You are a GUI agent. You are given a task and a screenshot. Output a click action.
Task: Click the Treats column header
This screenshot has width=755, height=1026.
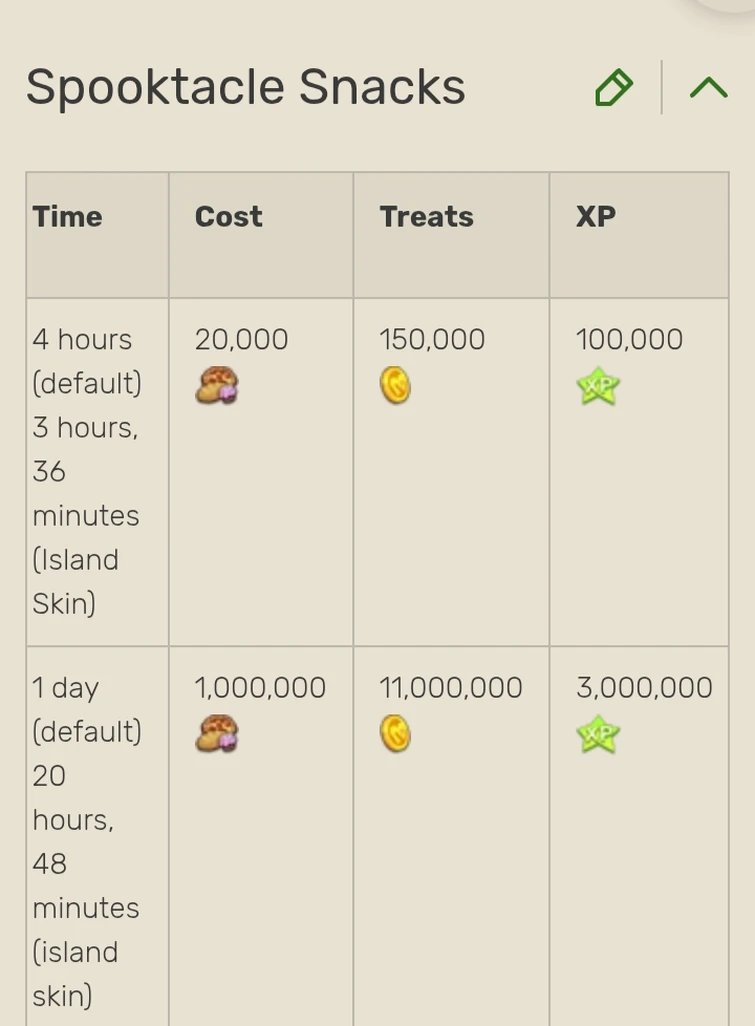pyautogui.click(x=426, y=217)
